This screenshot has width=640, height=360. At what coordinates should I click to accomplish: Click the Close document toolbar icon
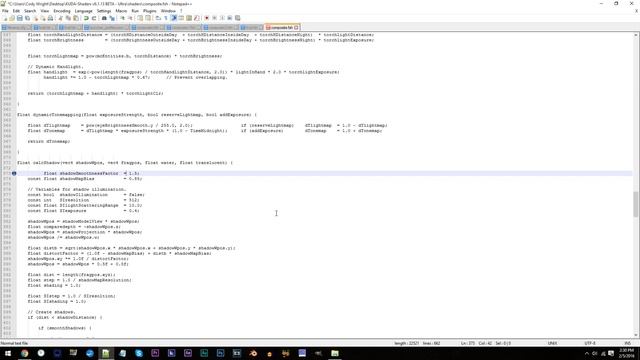(36, 18)
